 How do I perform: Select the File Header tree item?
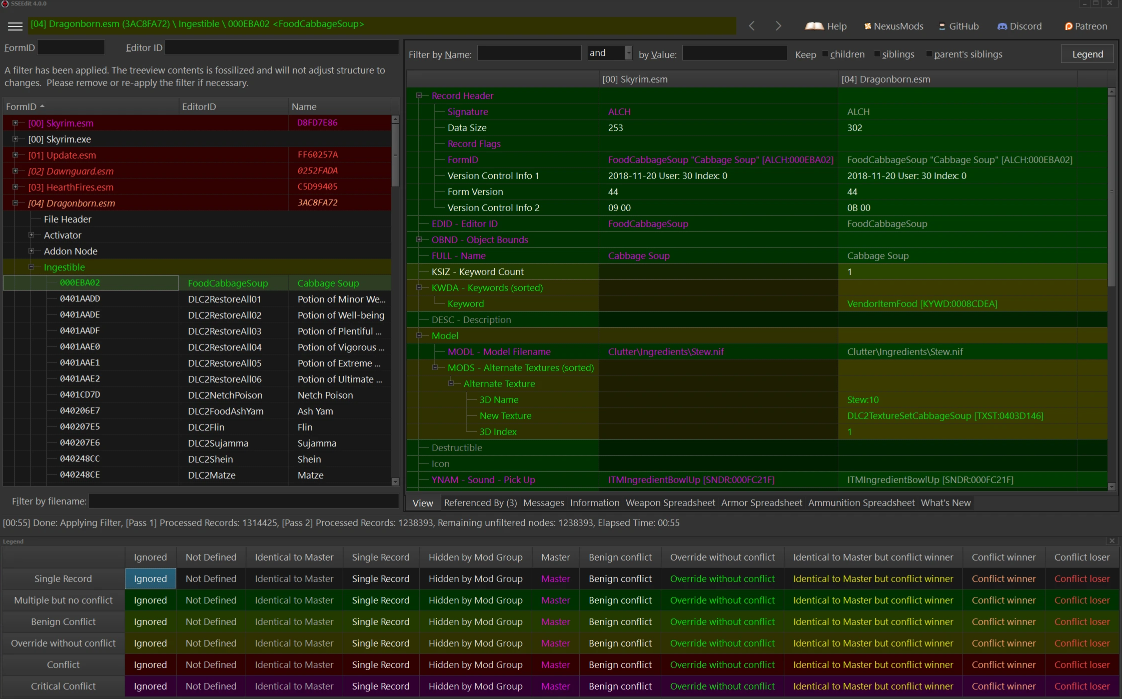67,219
